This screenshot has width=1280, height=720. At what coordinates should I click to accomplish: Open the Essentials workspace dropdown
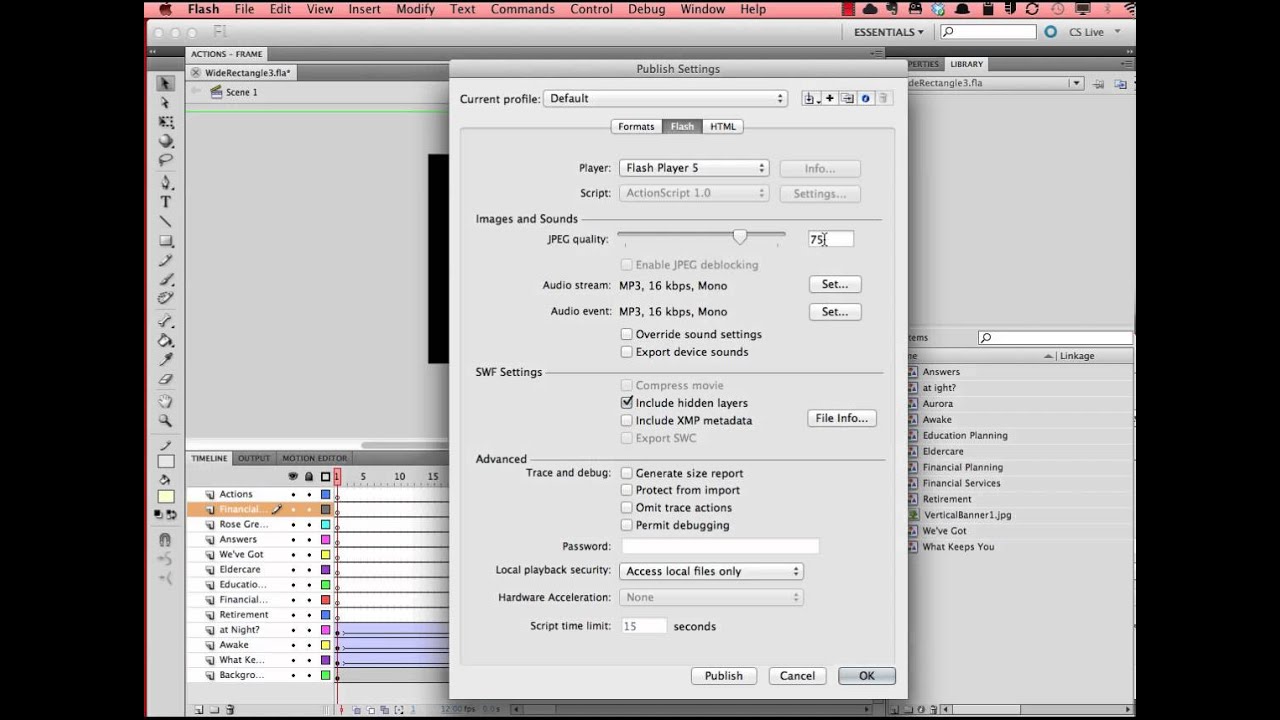coord(889,32)
